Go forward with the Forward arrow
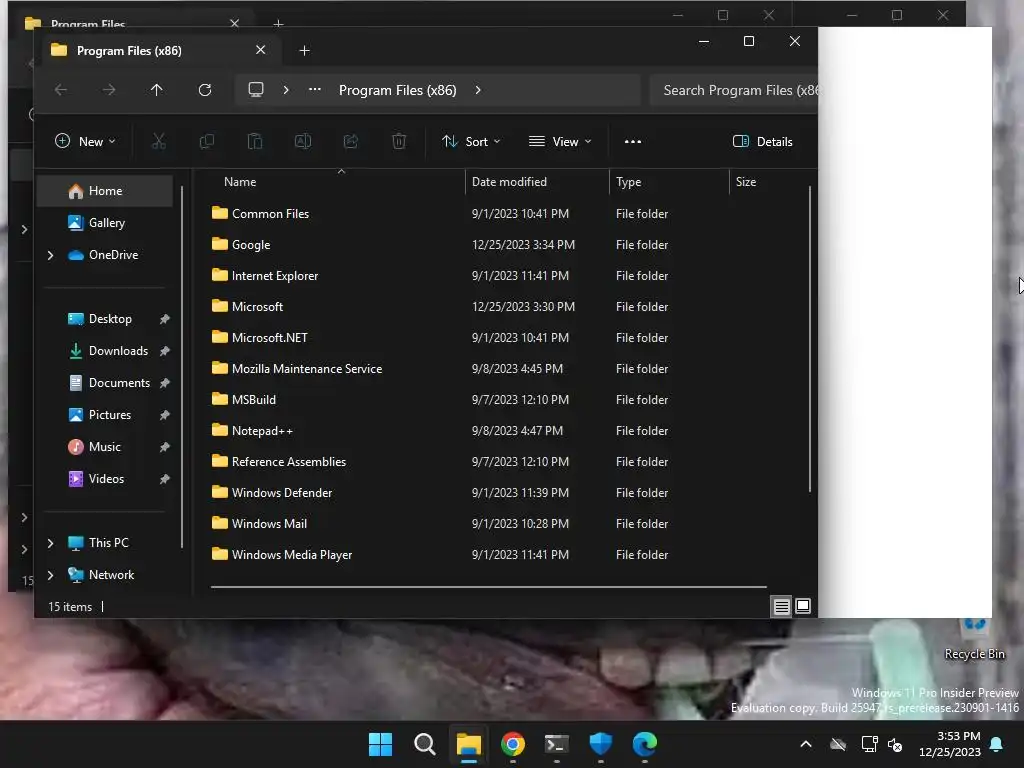Image resolution: width=1024 pixels, height=768 pixels. (x=109, y=90)
